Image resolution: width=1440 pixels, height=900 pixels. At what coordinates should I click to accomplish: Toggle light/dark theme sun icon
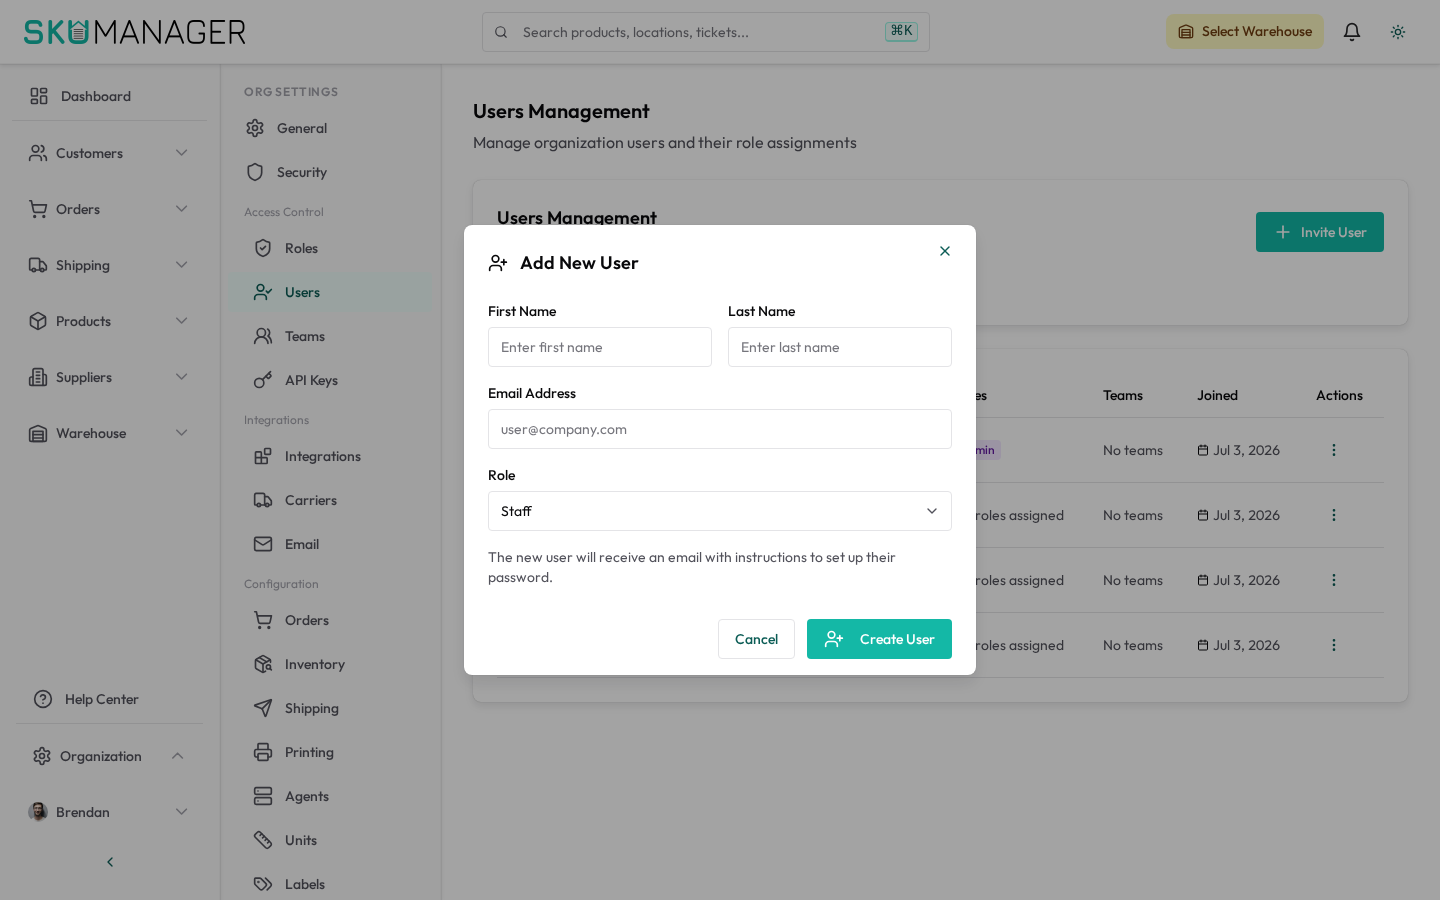(1398, 32)
